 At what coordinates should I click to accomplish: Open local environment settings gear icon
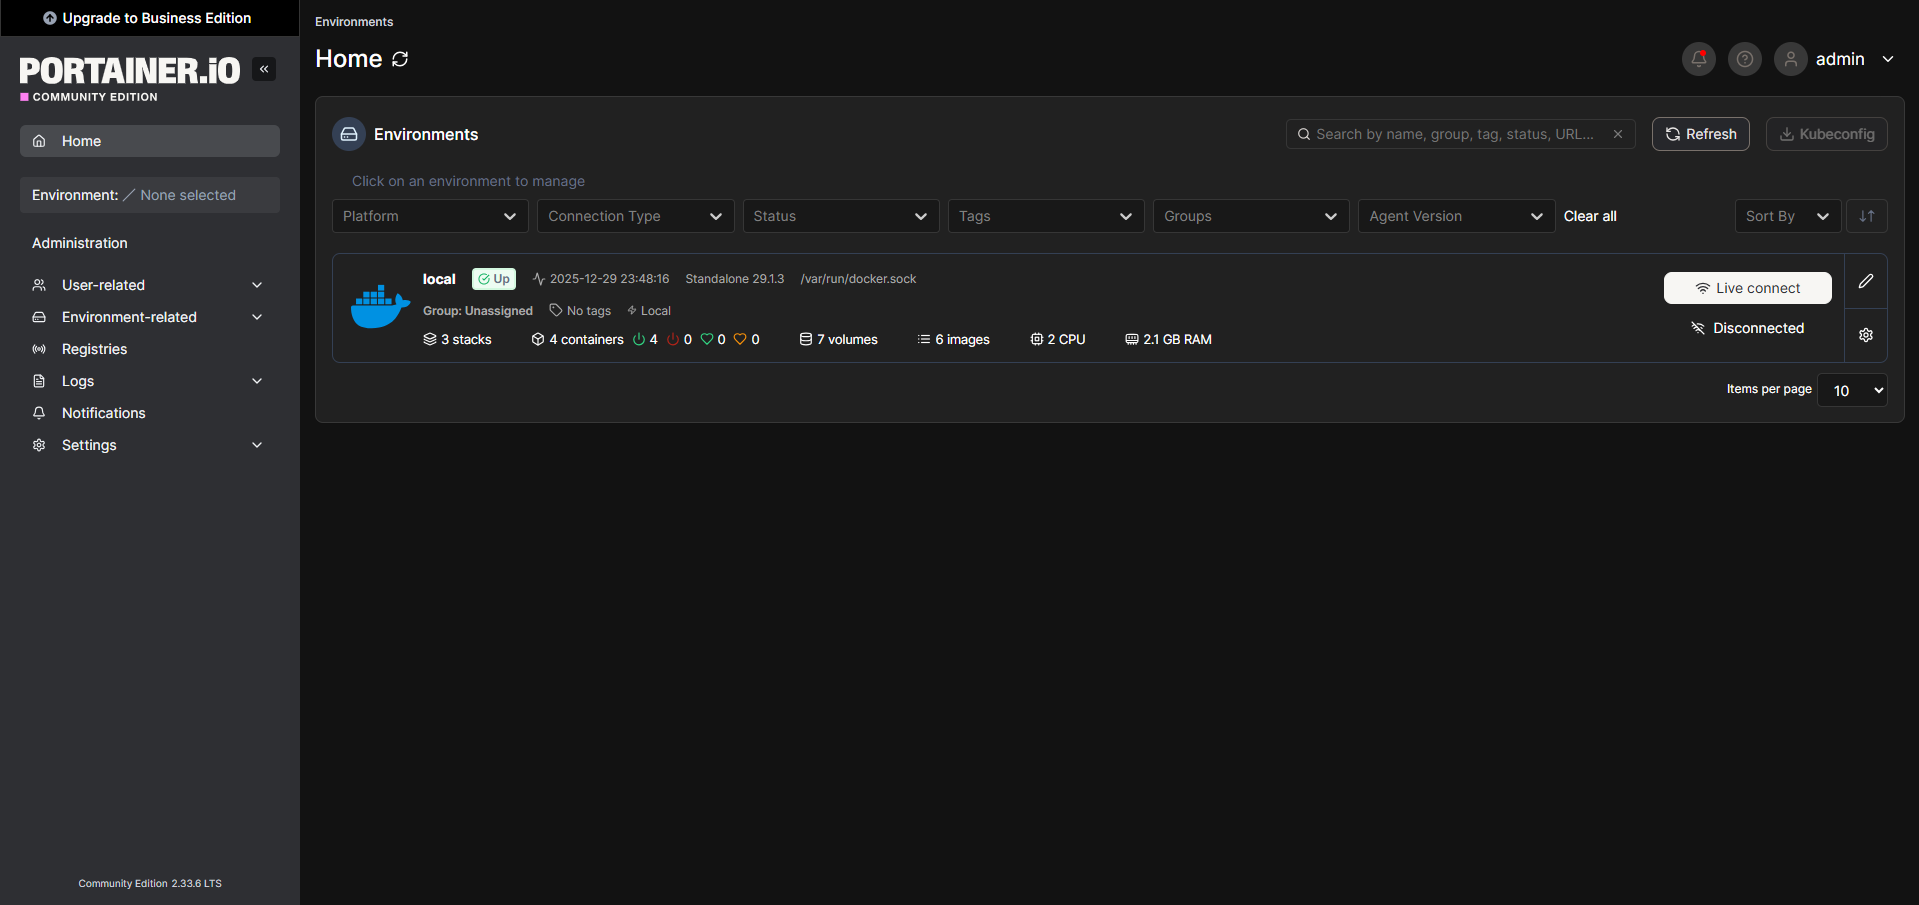tap(1866, 335)
